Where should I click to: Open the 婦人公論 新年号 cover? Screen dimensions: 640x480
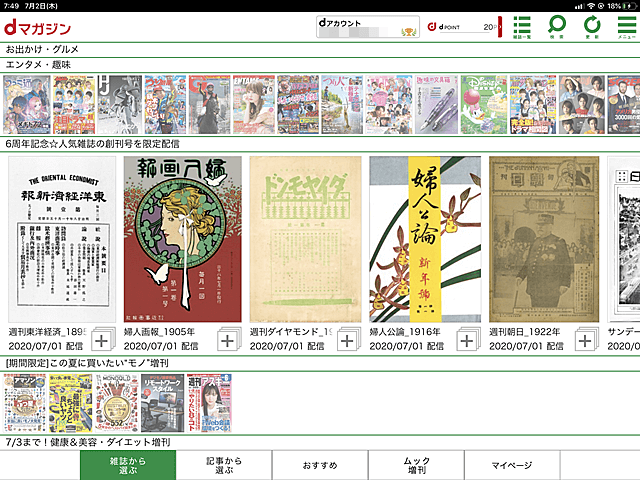click(x=425, y=240)
